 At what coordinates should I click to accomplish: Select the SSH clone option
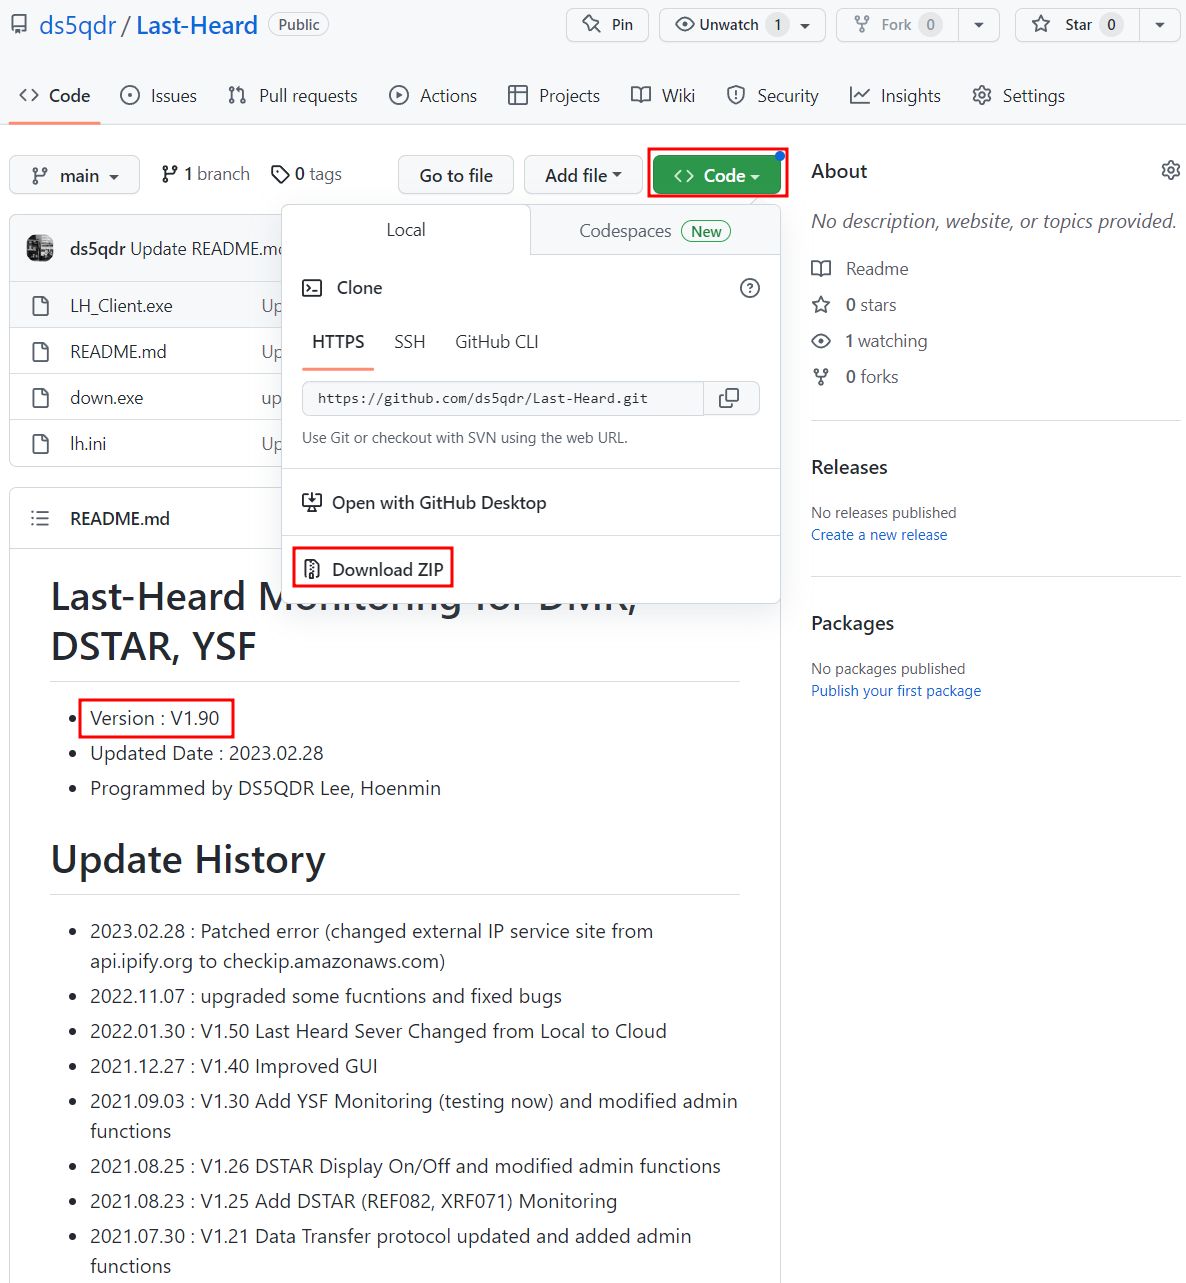coord(410,342)
